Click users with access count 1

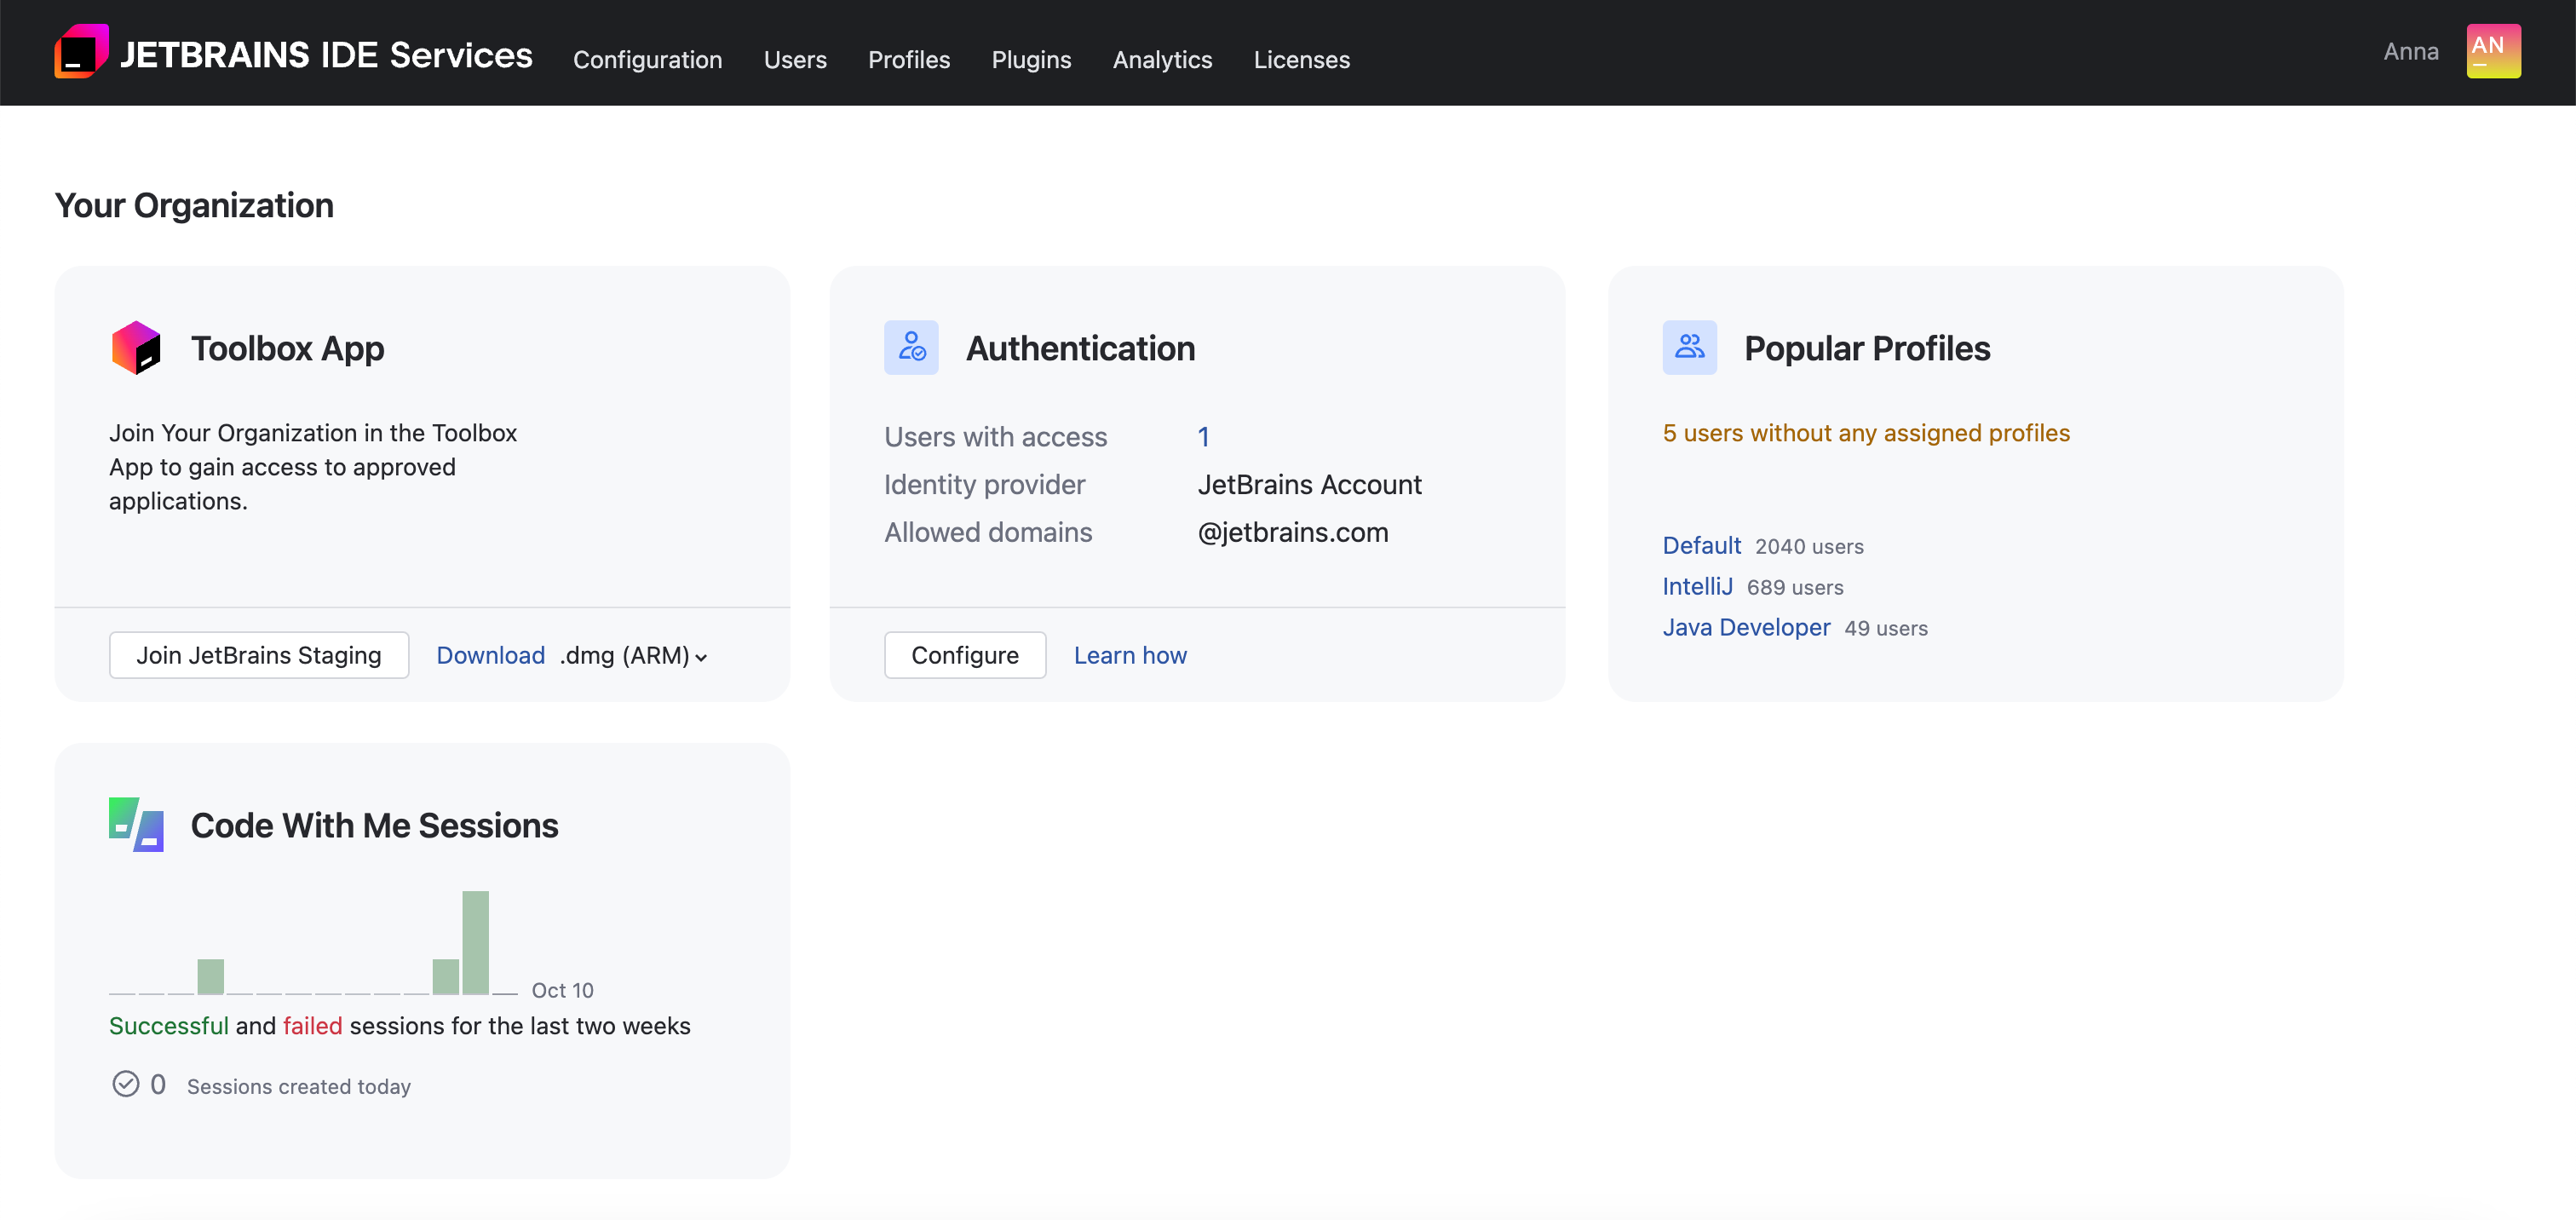(1203, 437)
